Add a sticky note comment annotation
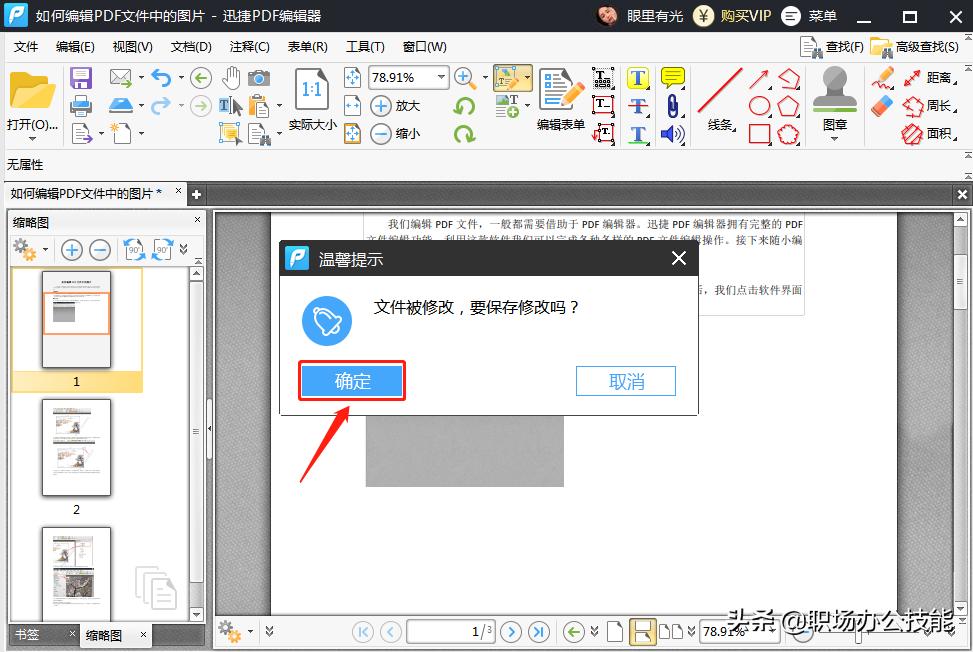 pyautogui.click(x=674, y=77)
